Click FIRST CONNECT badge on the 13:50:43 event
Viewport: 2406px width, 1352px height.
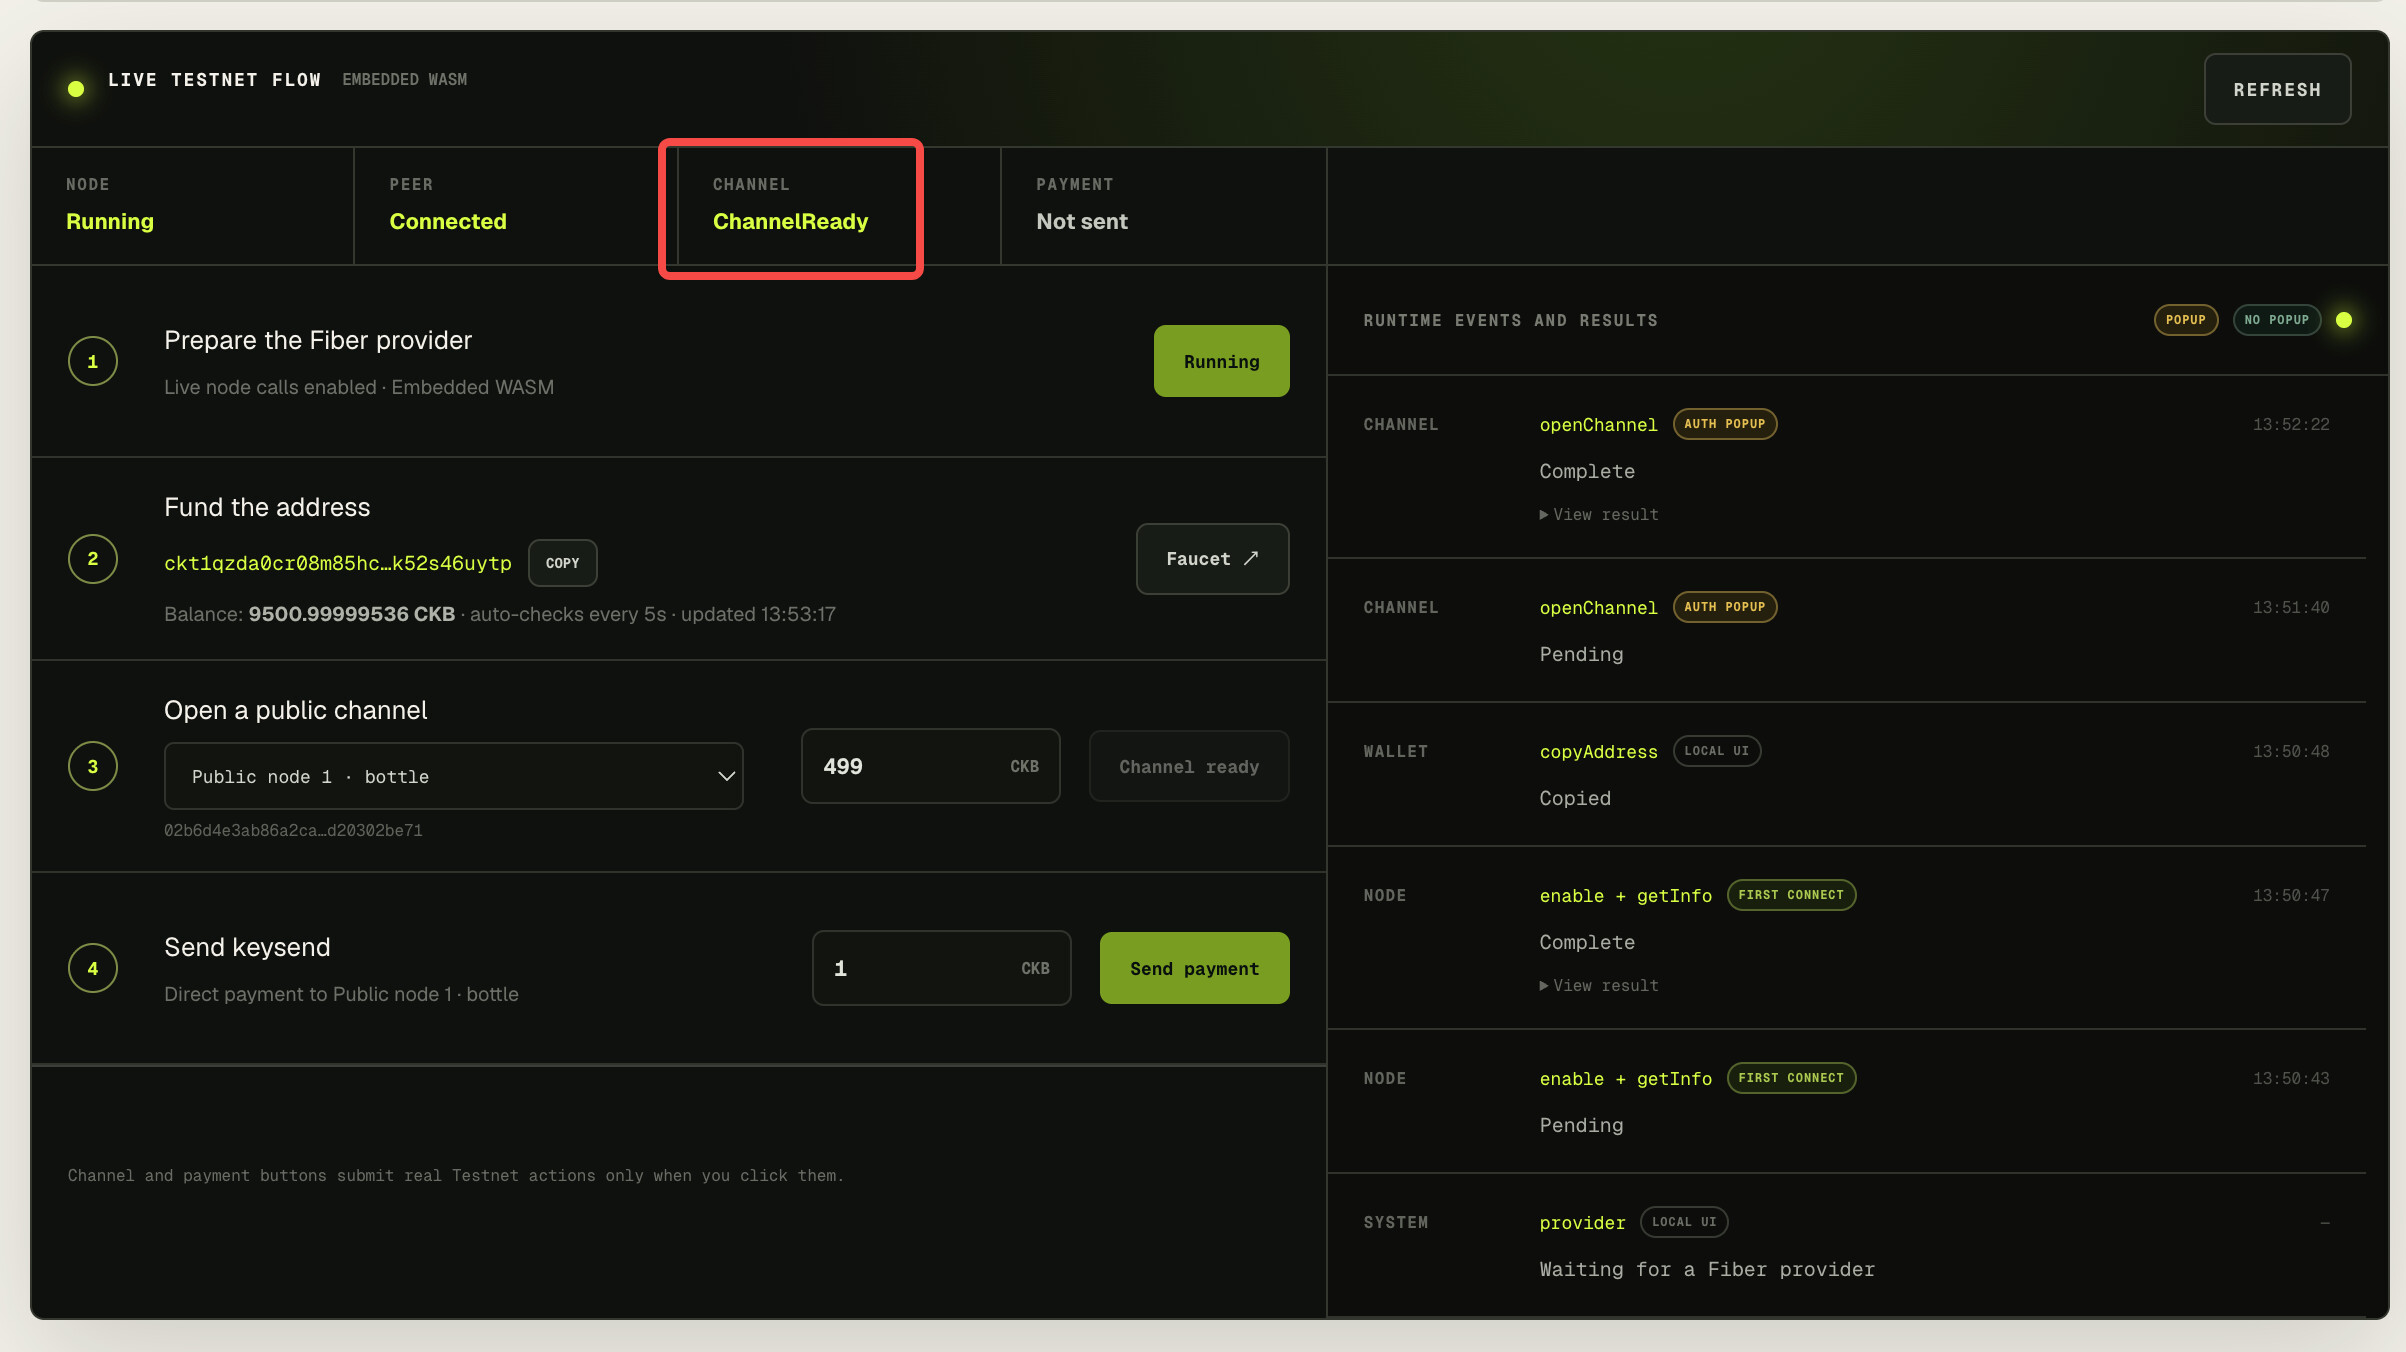point(1791,1078)
